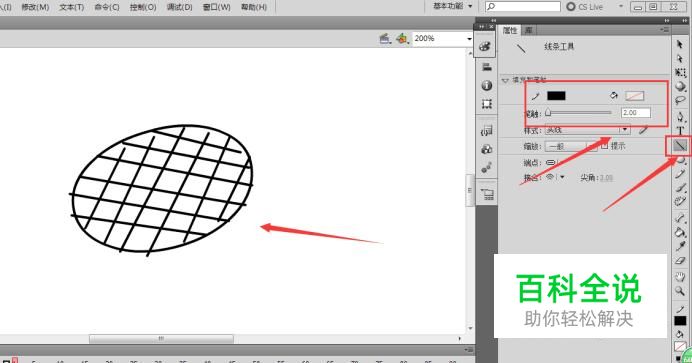
Task: Click the toolbox fill color swatch
Action: (680, 347)
